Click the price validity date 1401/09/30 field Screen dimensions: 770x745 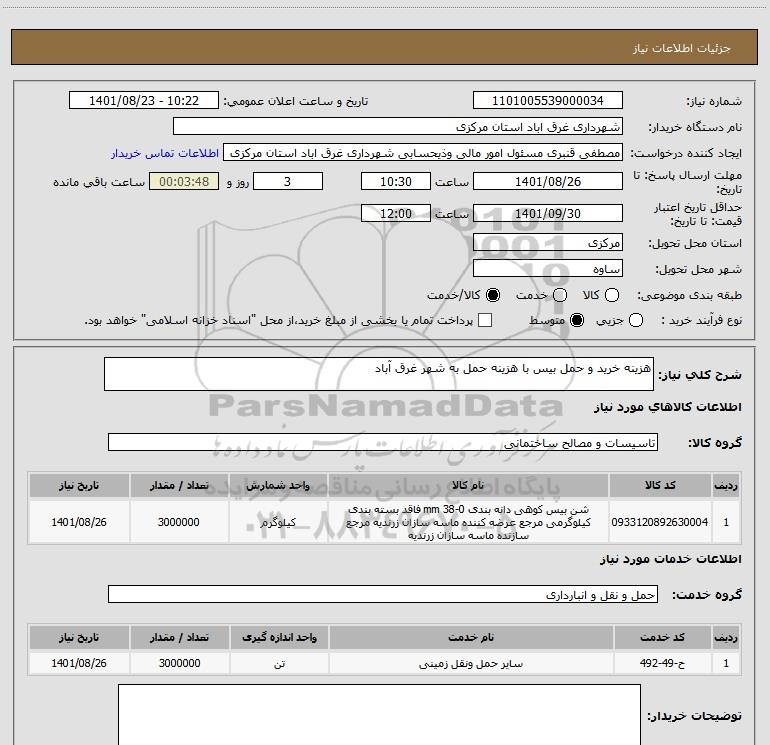pos(548,213)
